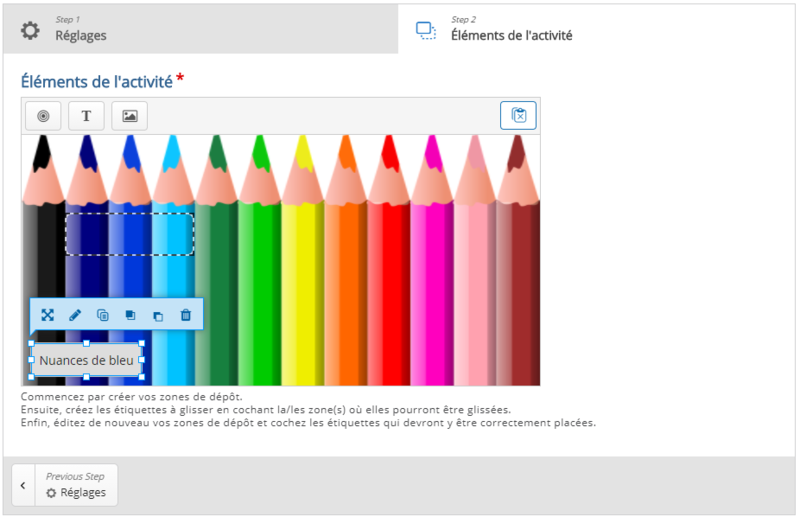Click the top-right resize handle of label
800x517 pixels.
(x=141, y=344)
